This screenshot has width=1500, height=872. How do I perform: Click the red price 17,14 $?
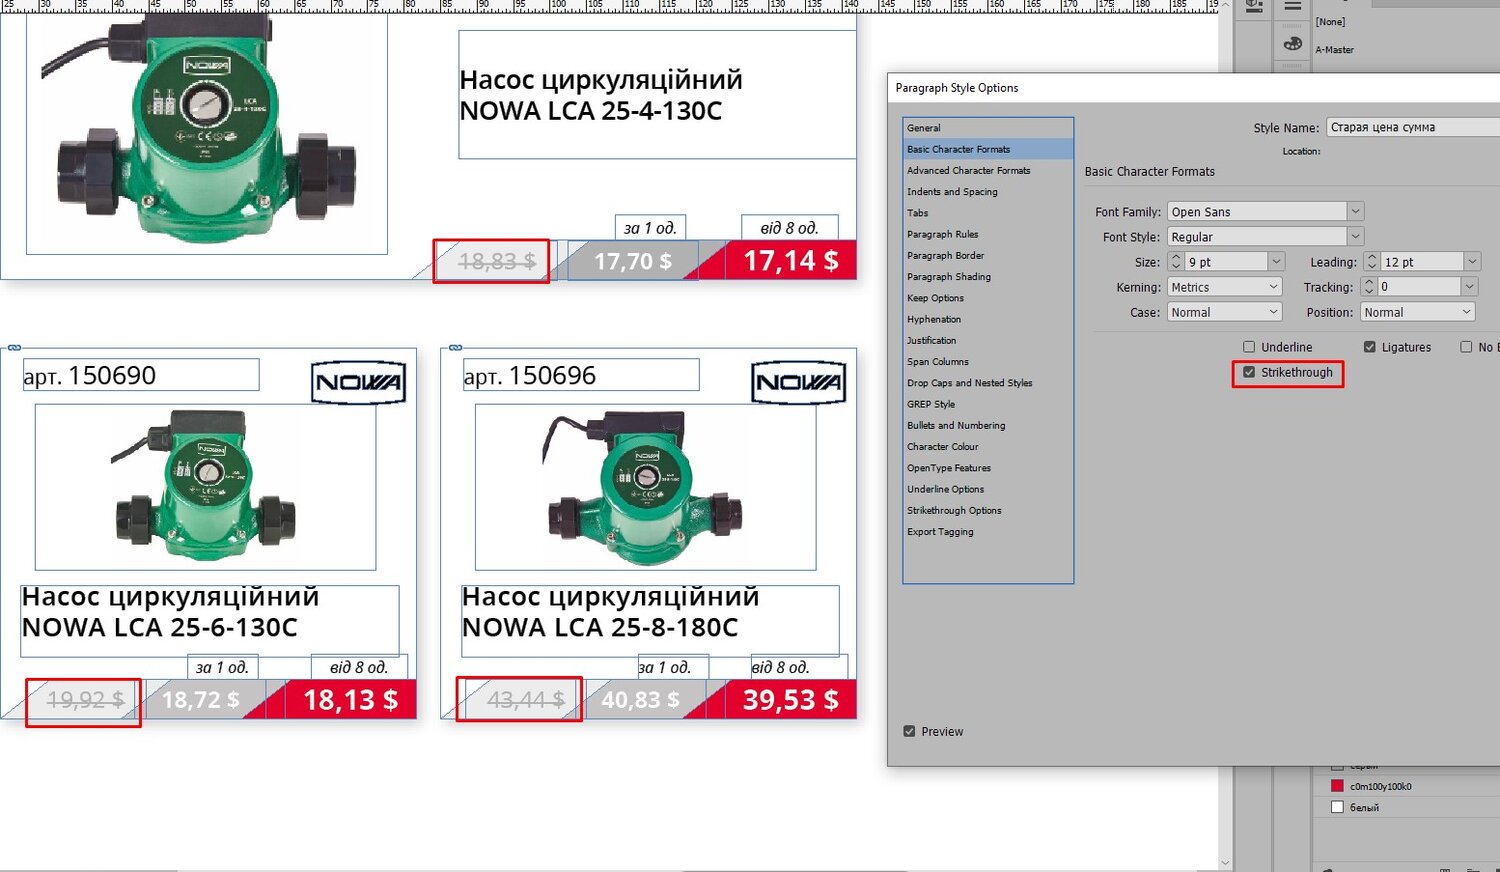click(791, 261)
